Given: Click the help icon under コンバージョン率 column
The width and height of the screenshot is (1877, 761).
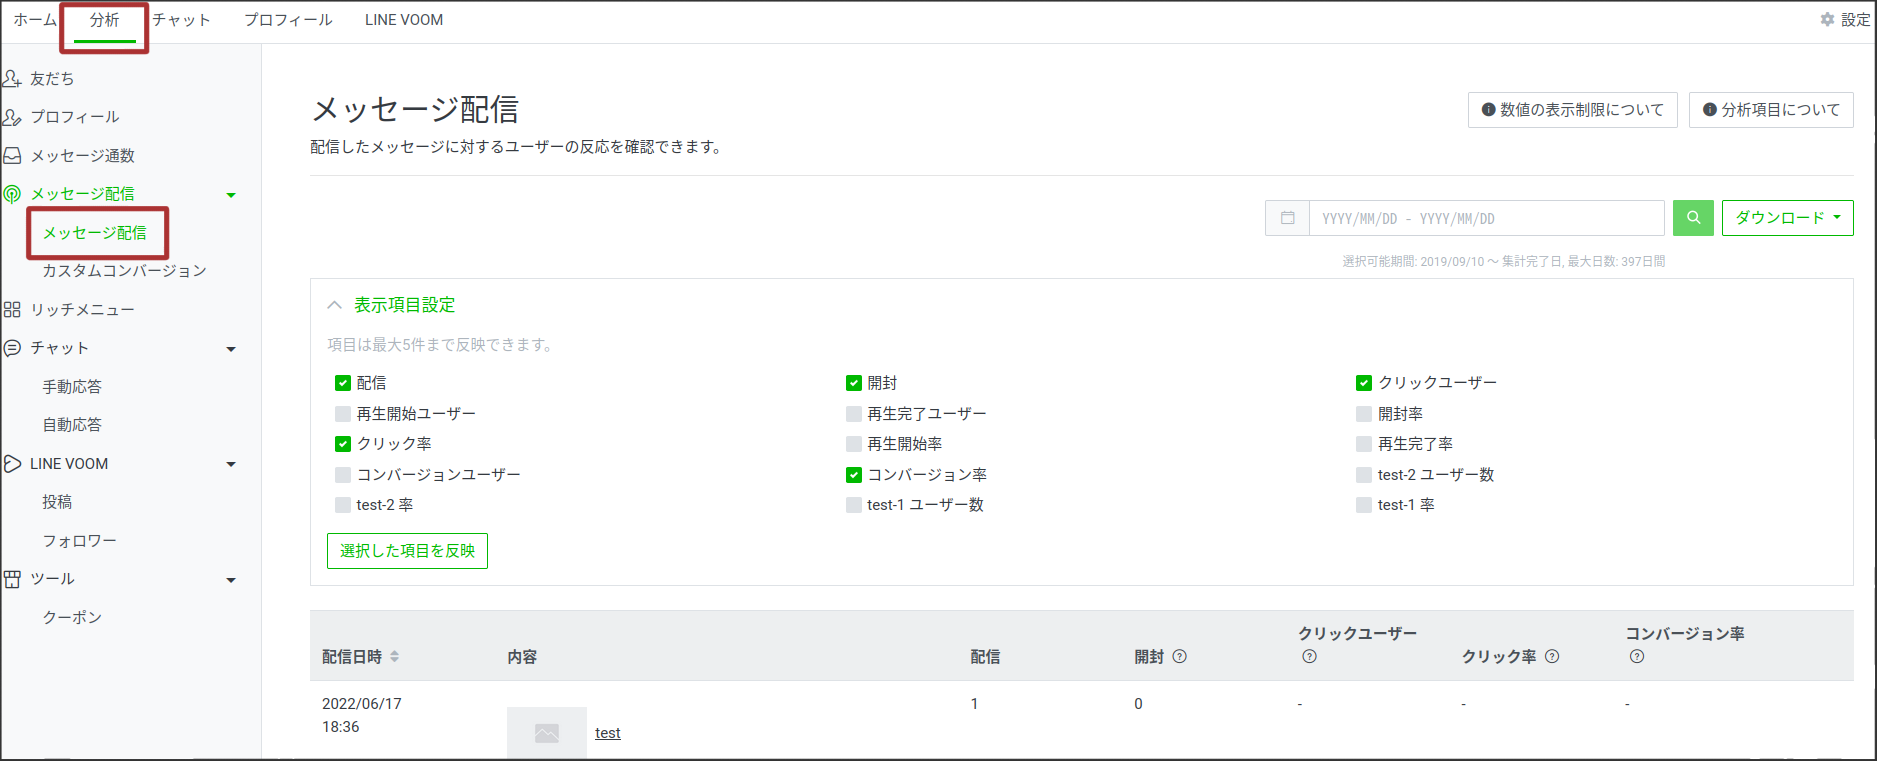Looking at the screenshot, I should [1637, 657].
